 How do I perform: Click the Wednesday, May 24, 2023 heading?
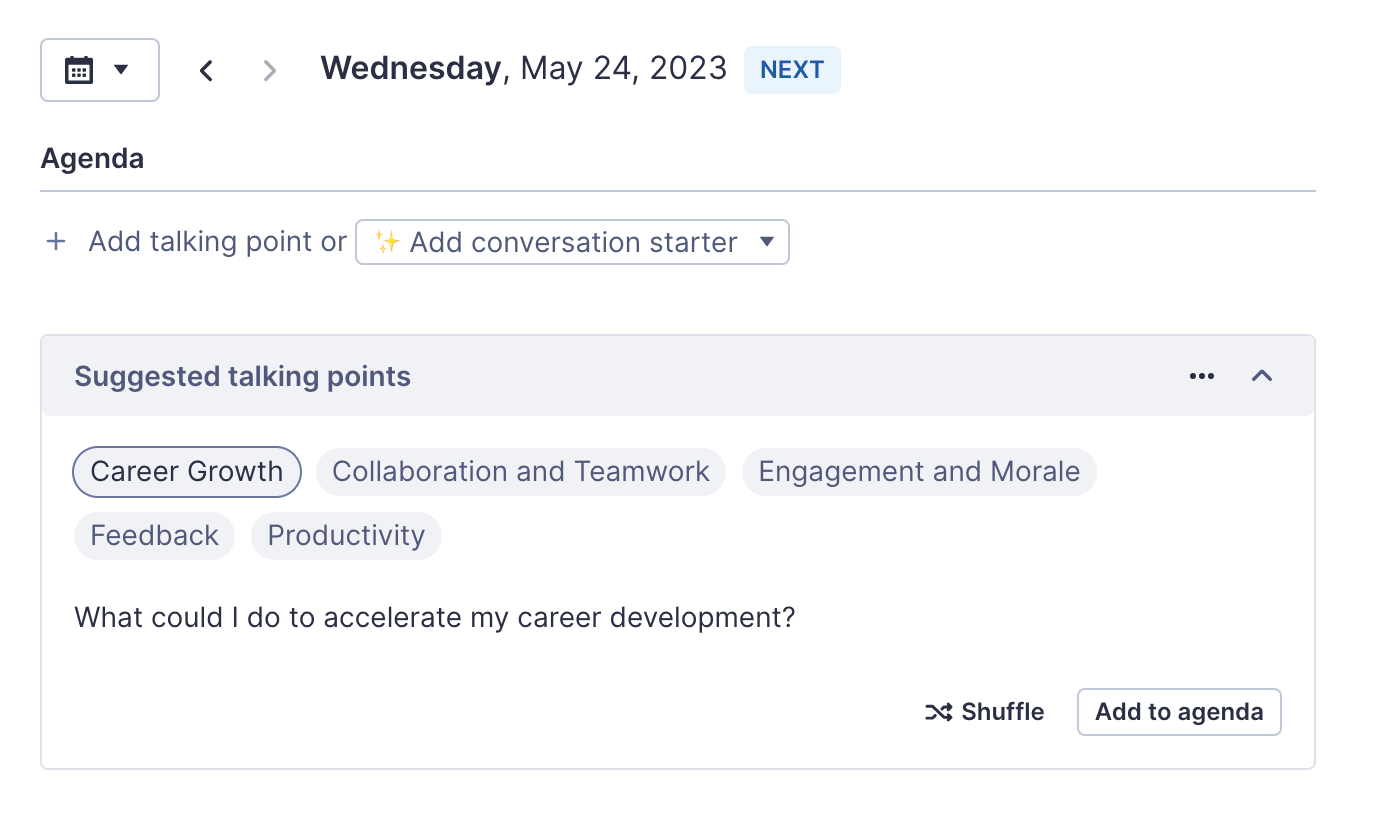[523, 69]
